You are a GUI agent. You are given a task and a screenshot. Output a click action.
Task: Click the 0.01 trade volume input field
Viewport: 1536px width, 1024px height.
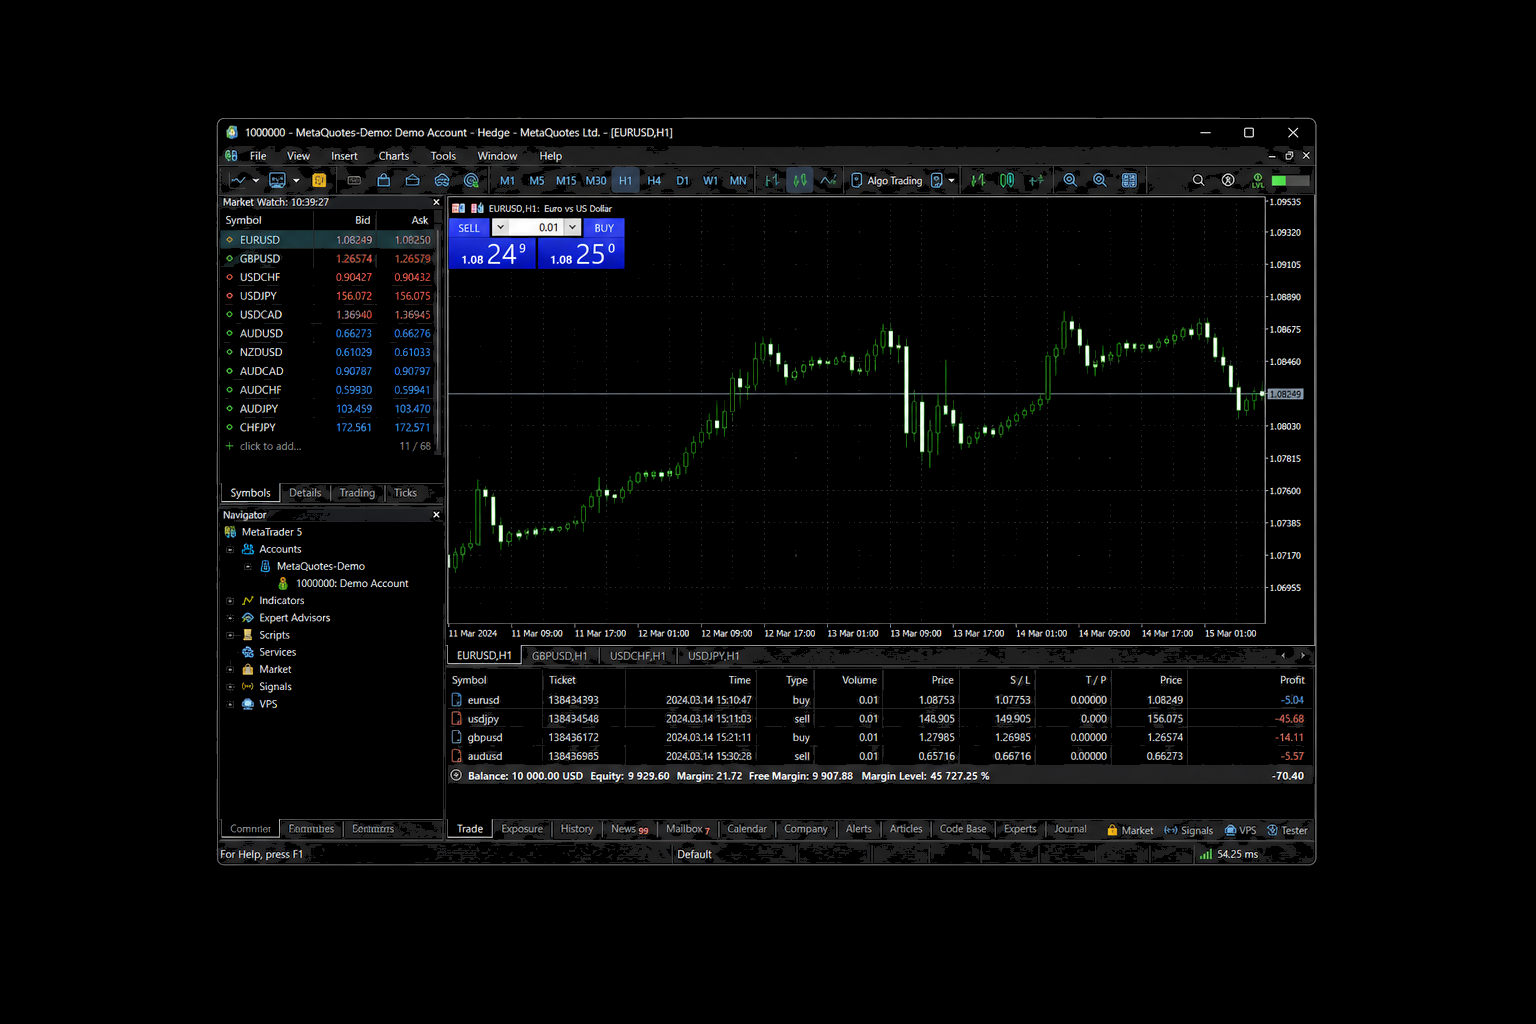pos(536,227)
